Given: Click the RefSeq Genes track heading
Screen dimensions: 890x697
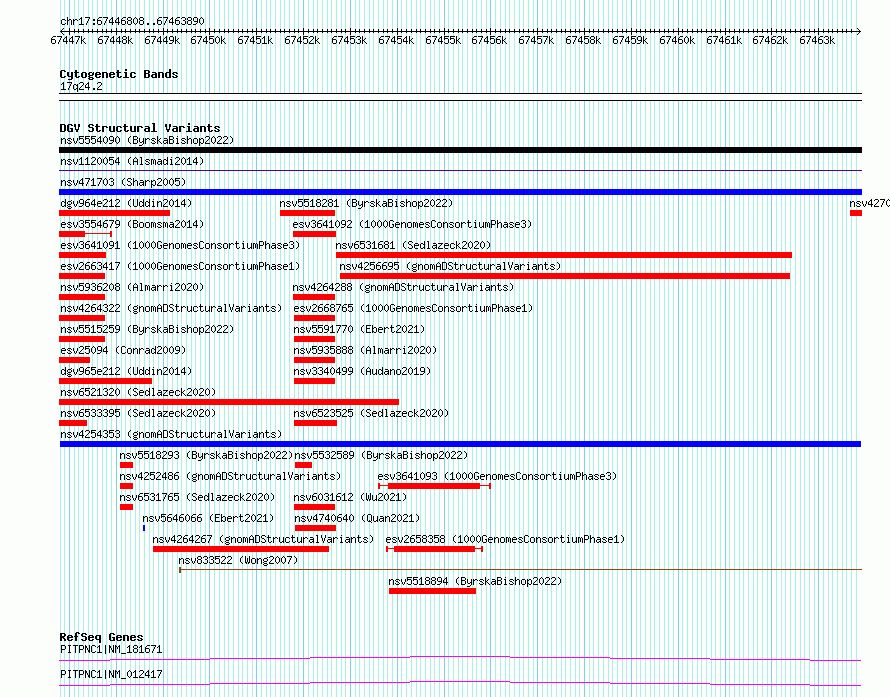Looking at the screenshot, I should click(101, 637).
